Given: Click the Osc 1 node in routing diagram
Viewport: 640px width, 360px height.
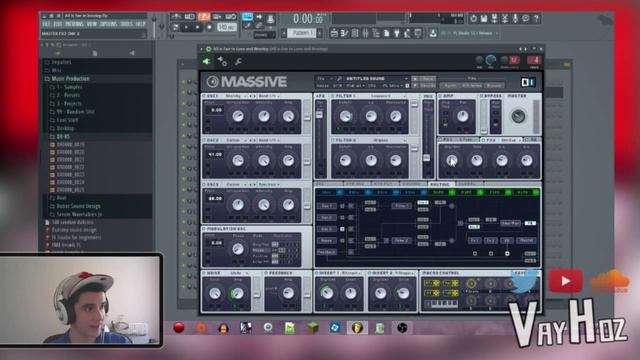Looking at the screenshot, I should click(x=326, y=206).
